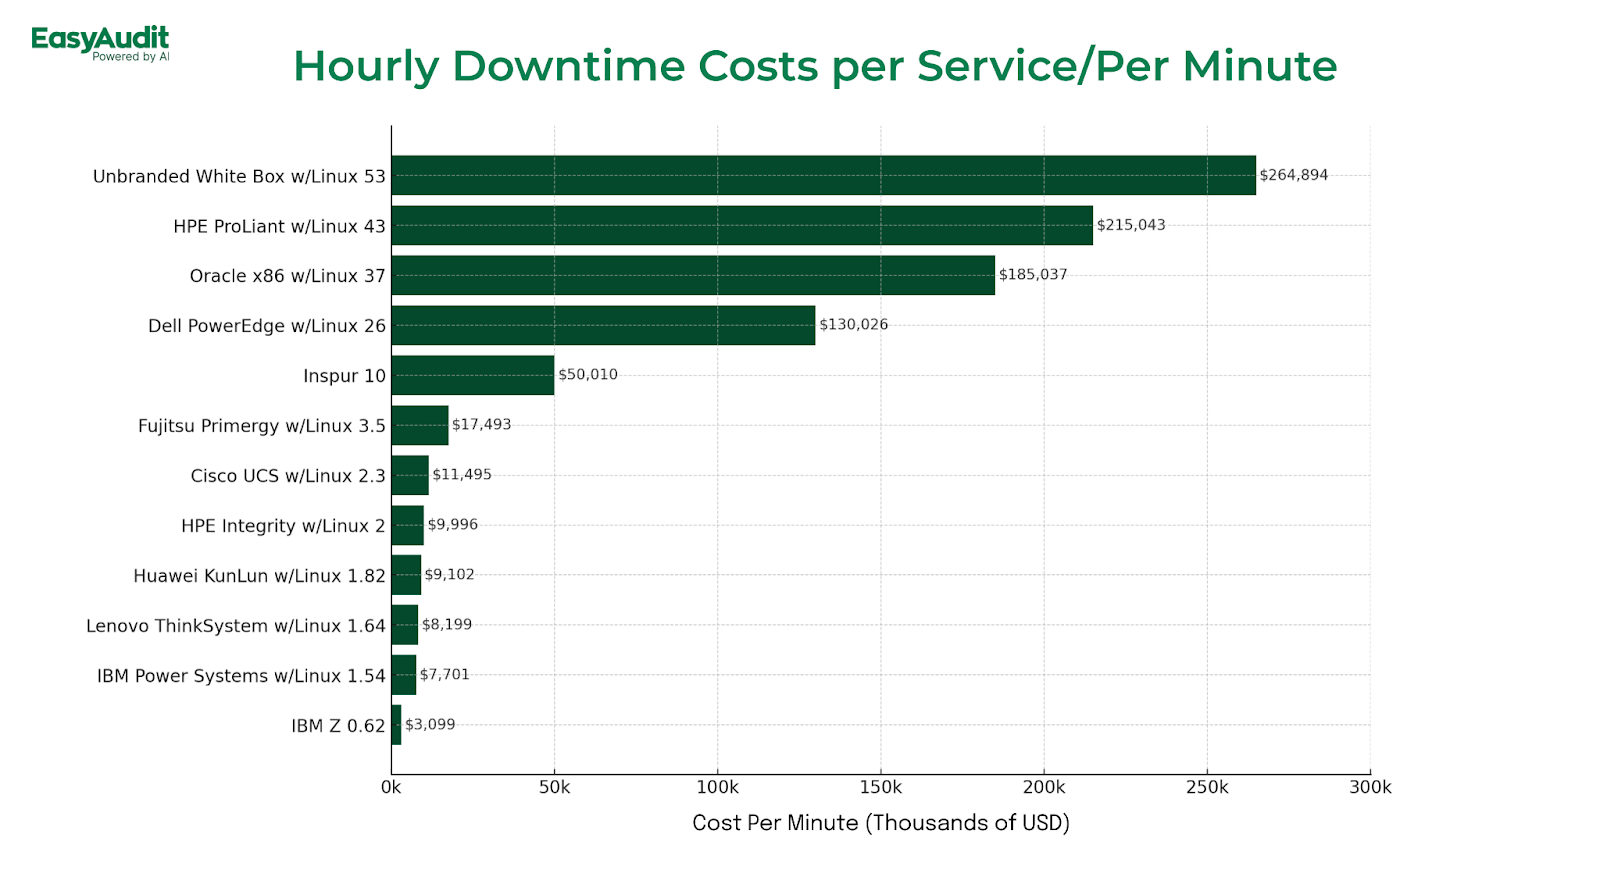The image size is (1600, 870).
Task: Click the chart title heading
Action: 814,66
